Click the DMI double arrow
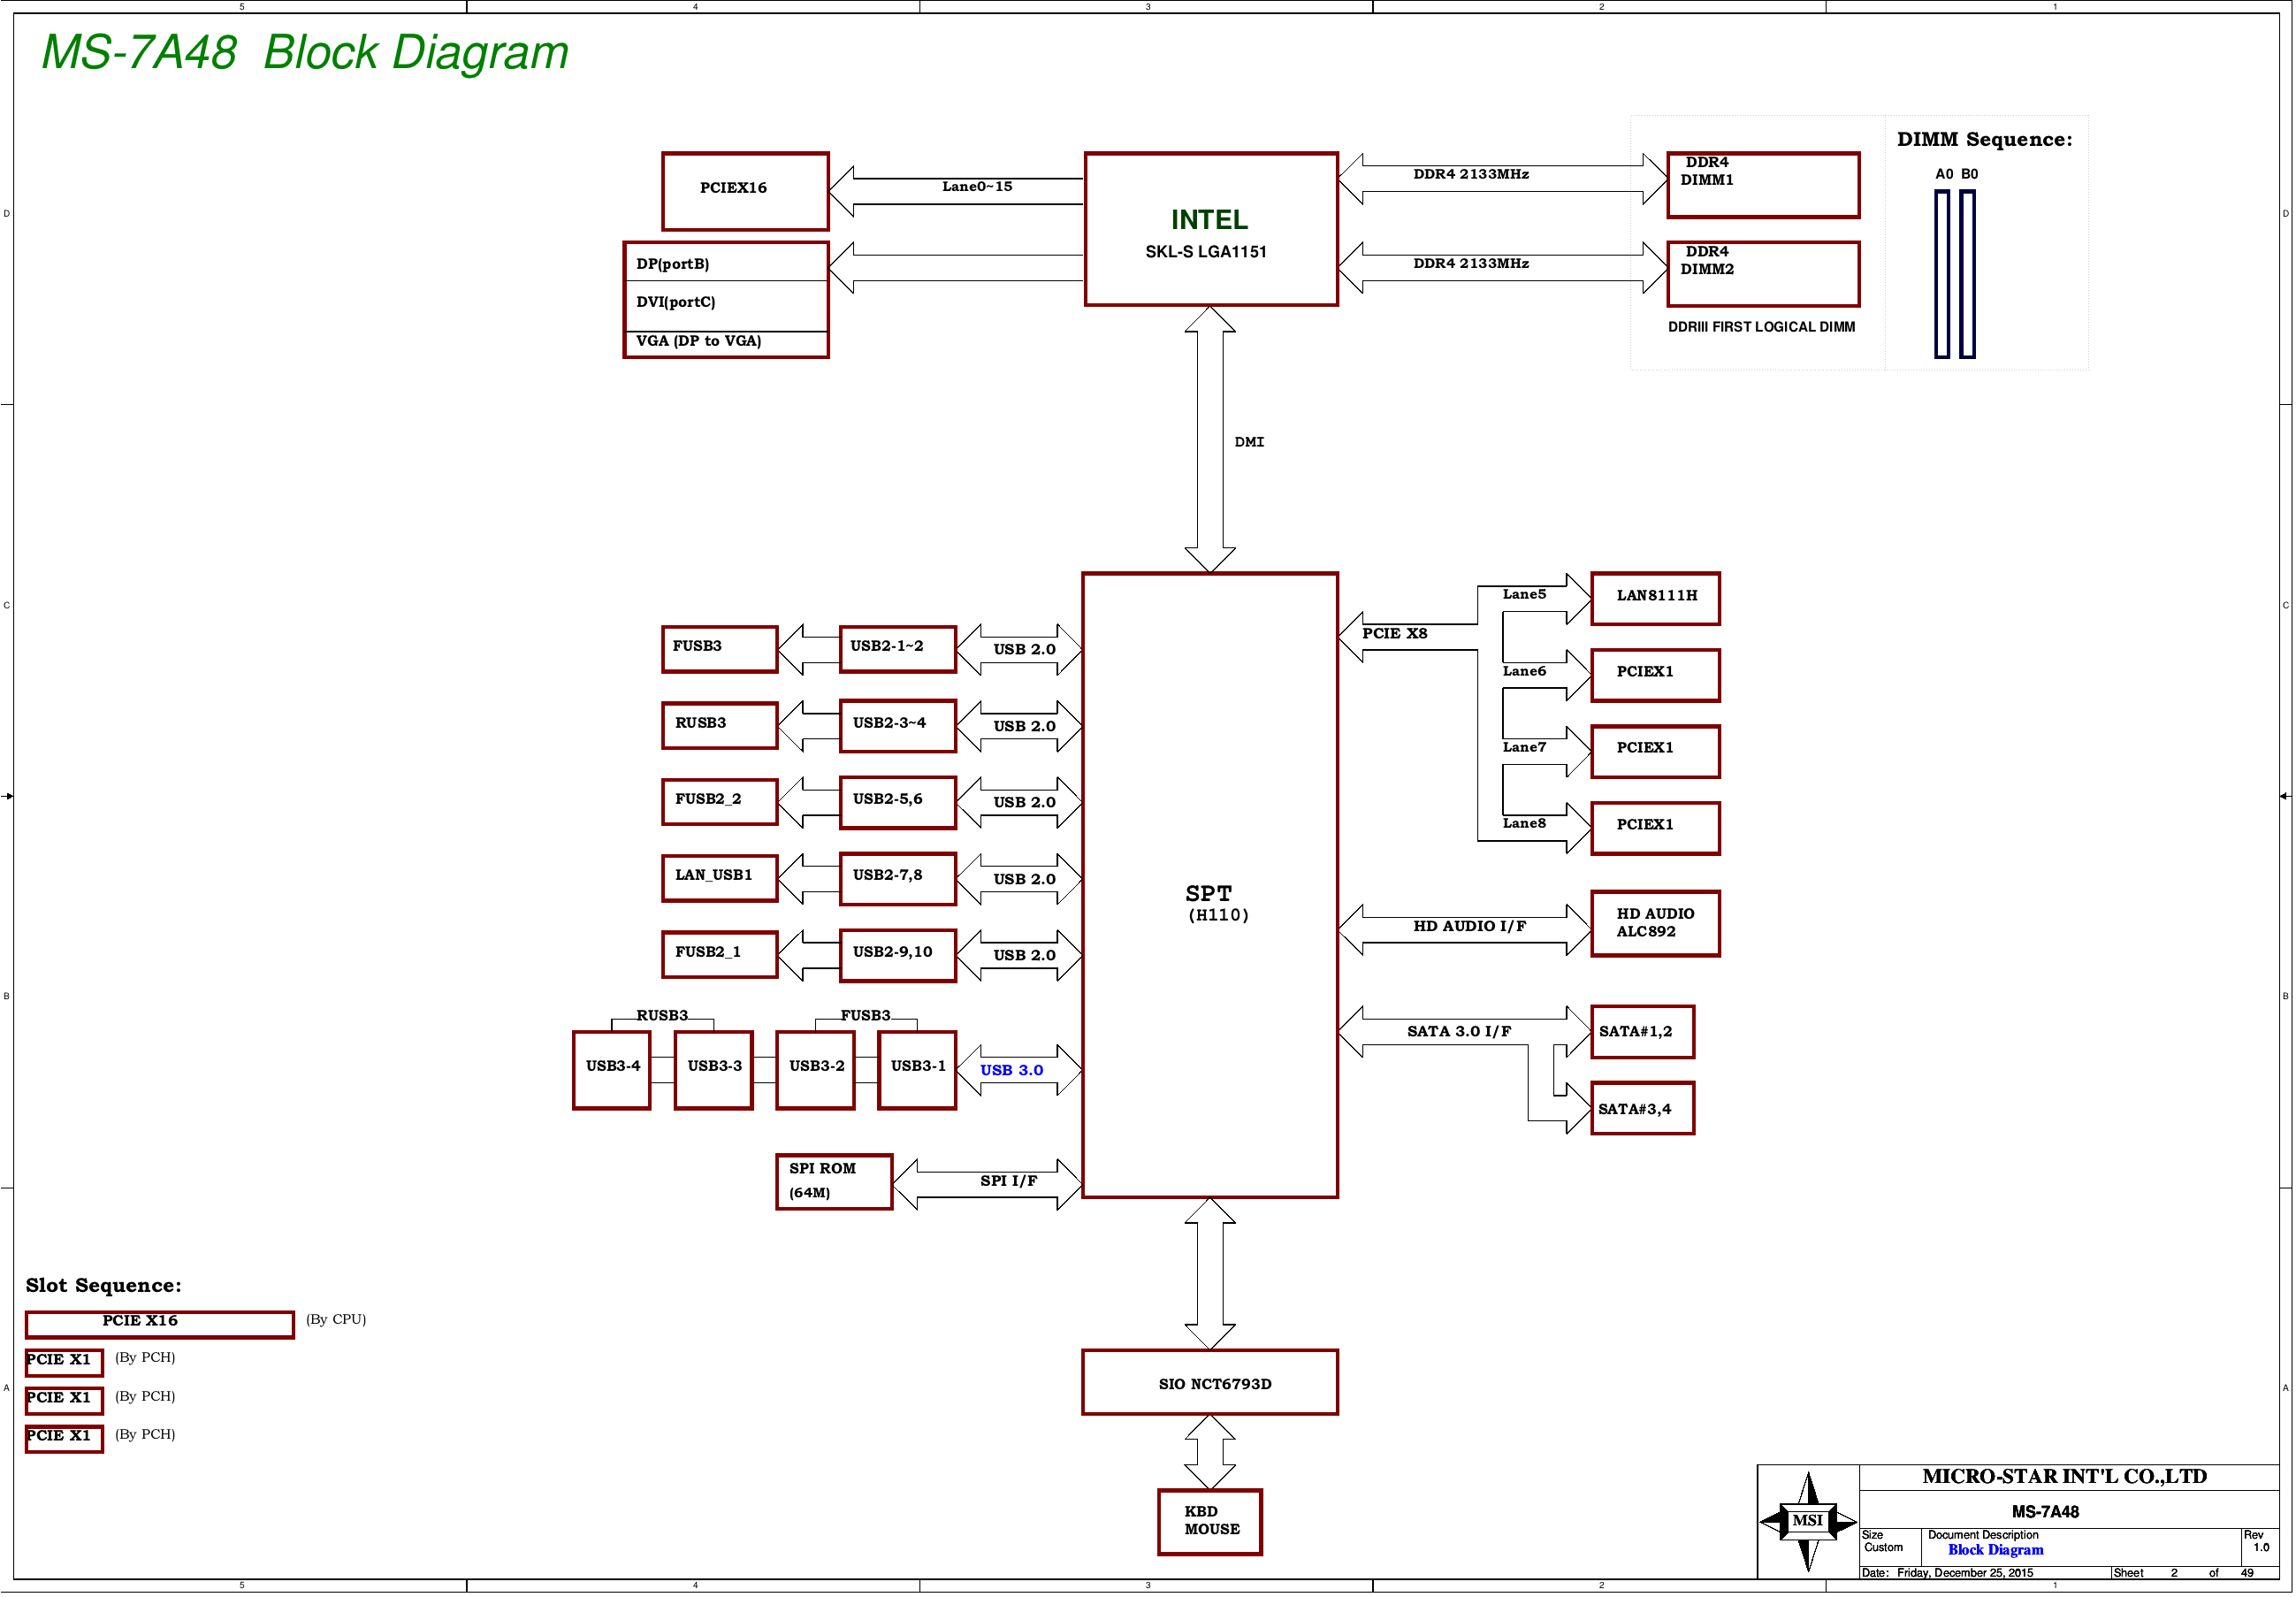The image size is (2296, 1597). (x=1210, y=440)
